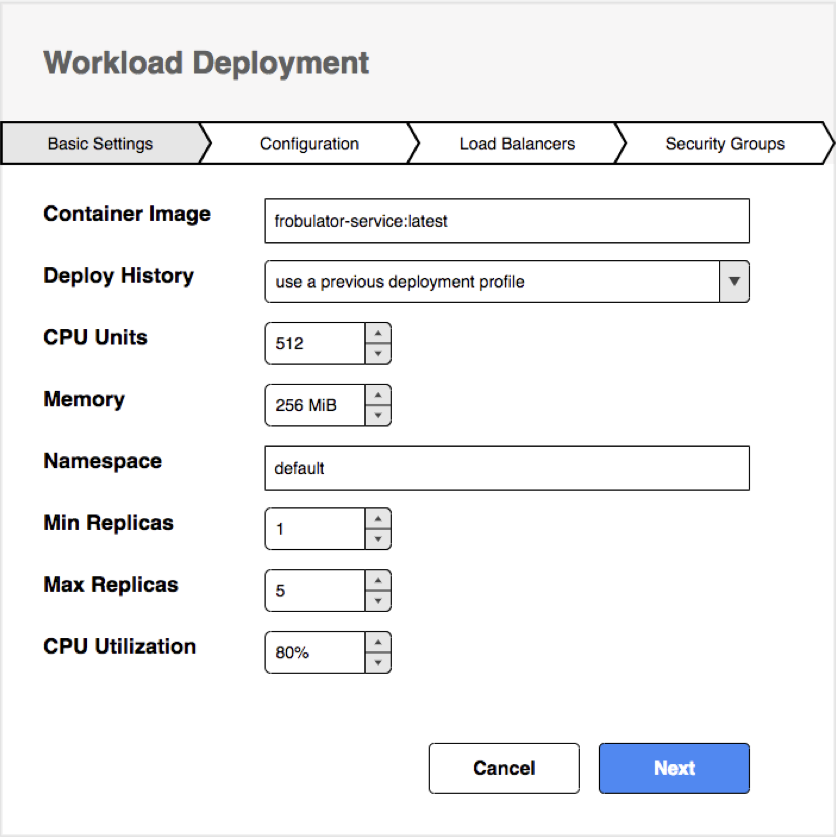The height and width of the screenshot is (837, 836).
Task: Lower Min Replicas with down arrow
Action: 378,539
